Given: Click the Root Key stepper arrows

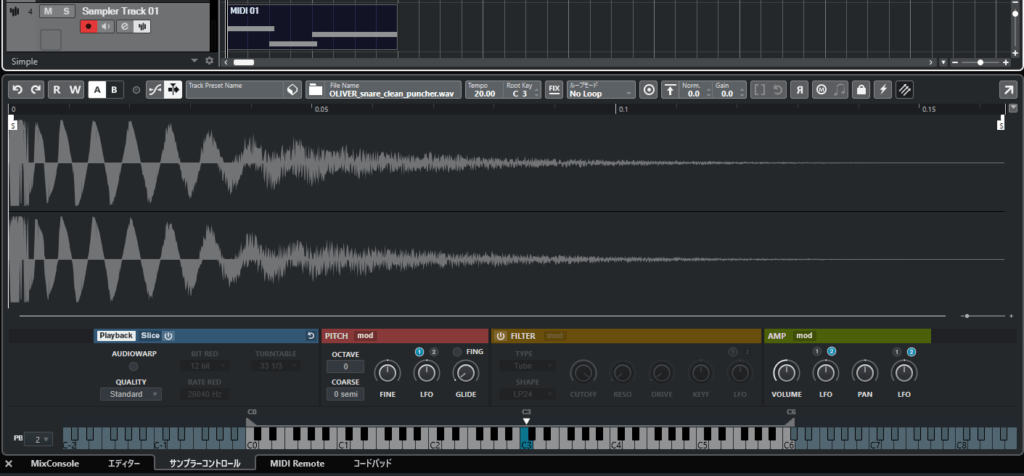Looking at the screenshot, I should [537, 93].
